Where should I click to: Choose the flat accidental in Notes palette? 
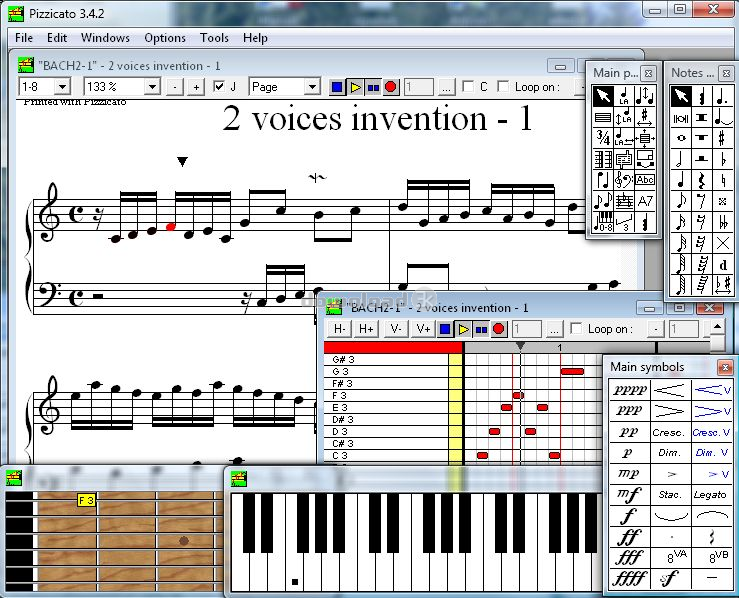pyautogui.click(x=722, y=159)
